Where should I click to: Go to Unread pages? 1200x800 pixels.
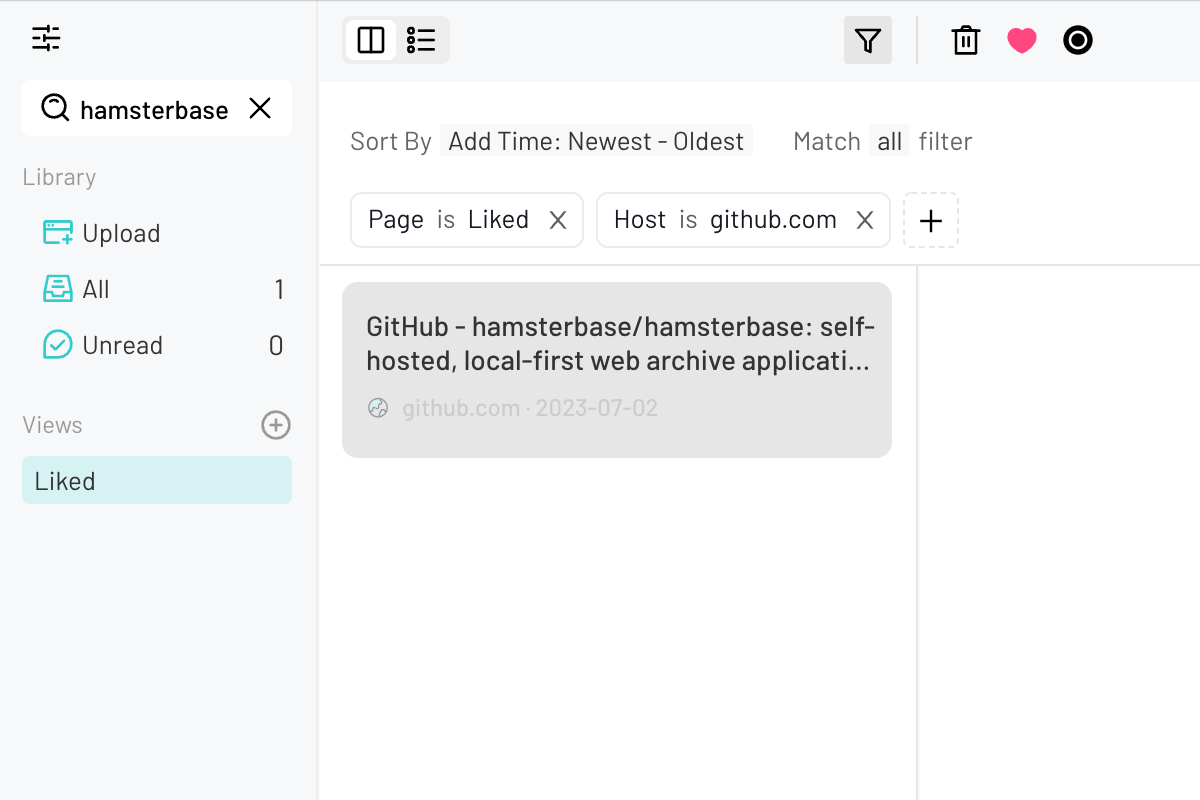coord(121,345)
